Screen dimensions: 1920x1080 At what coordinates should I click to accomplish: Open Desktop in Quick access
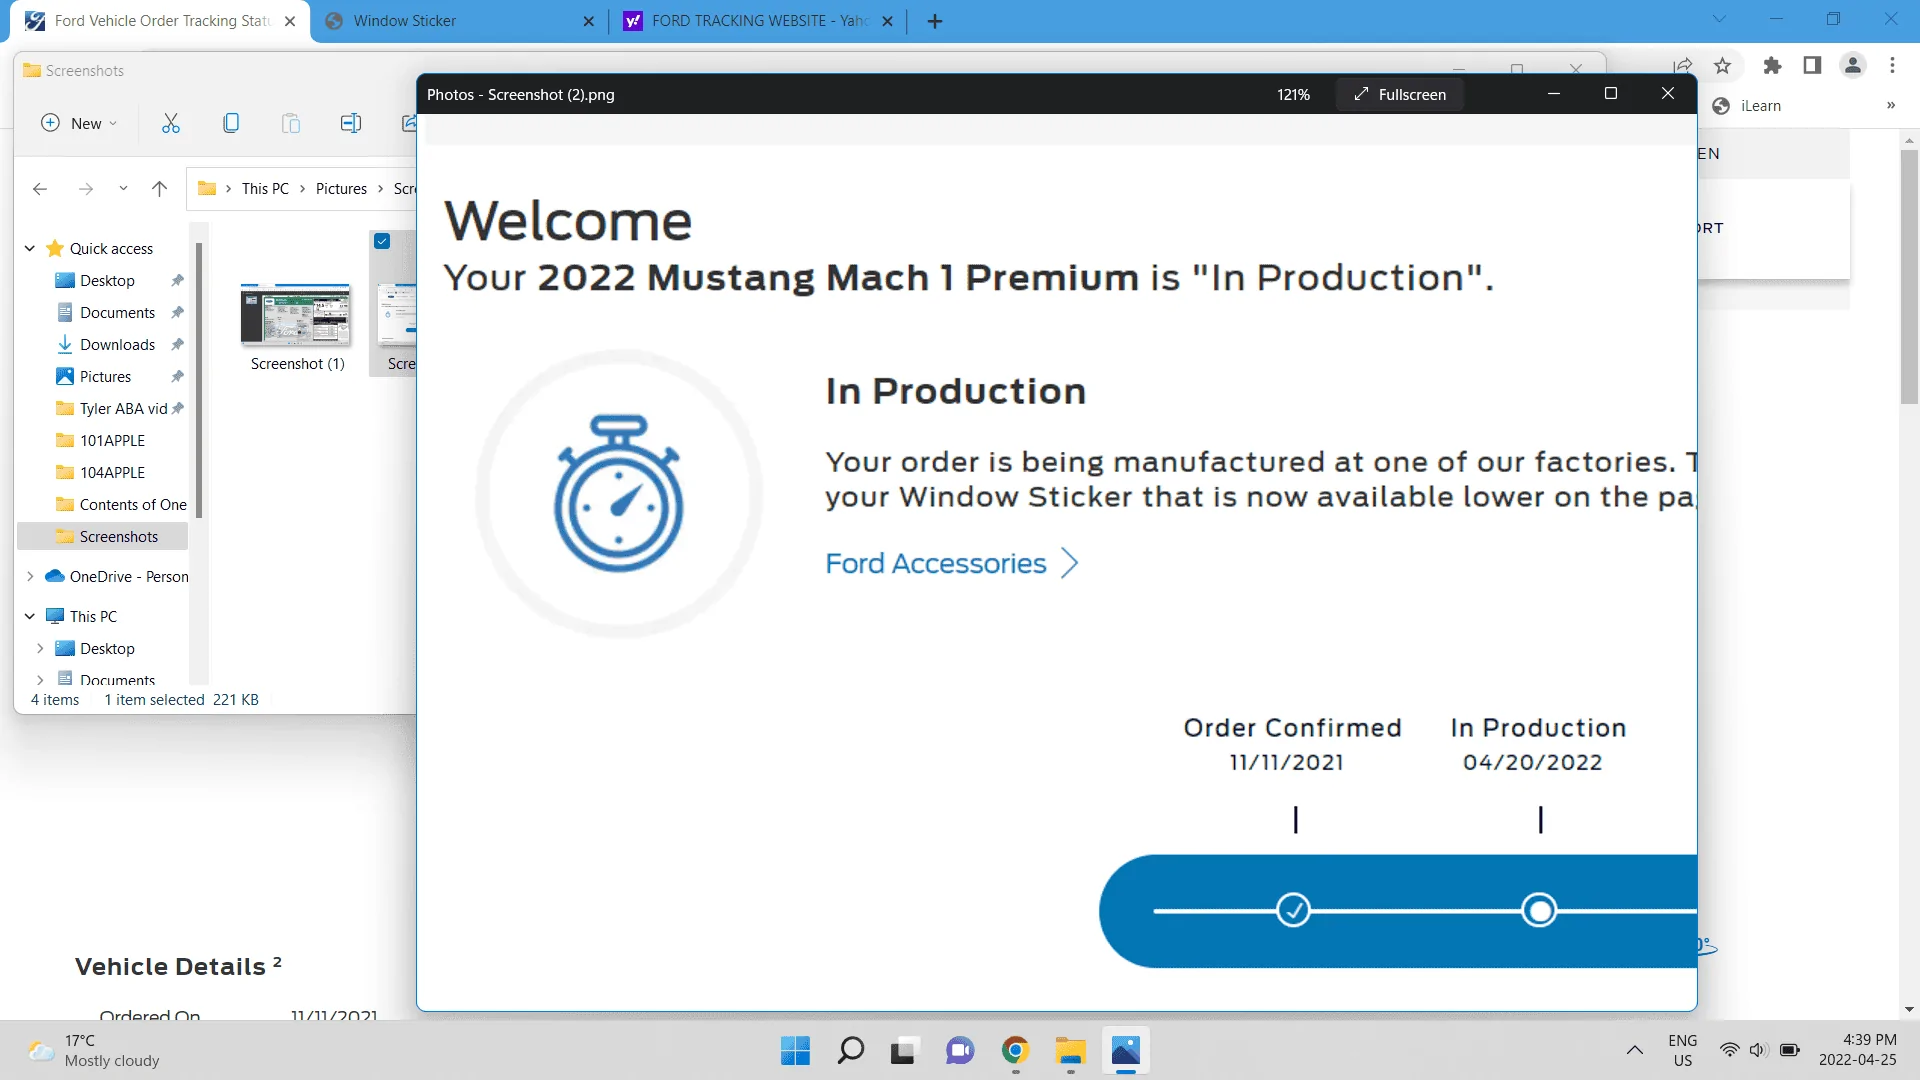pyautogui.click(x=107, y=280)
